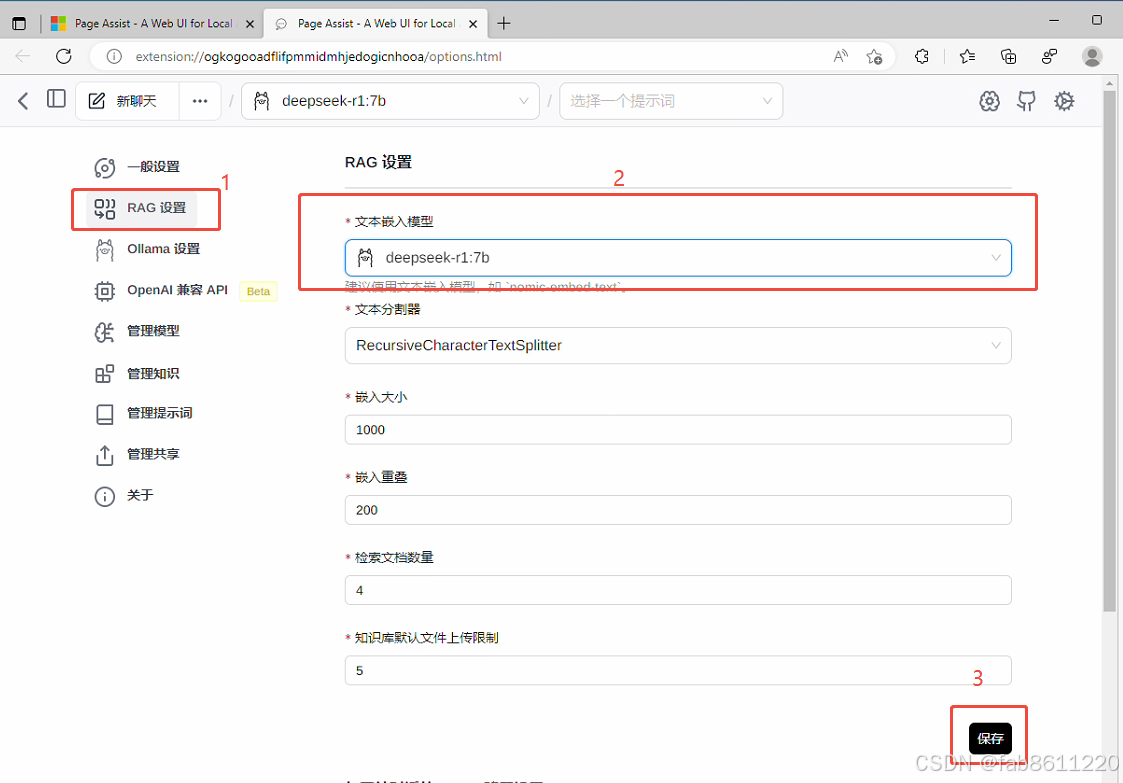Open OpenAI 兼容 API settings
Viewport: 1123px width, 783px height.
tap(177, 290)
